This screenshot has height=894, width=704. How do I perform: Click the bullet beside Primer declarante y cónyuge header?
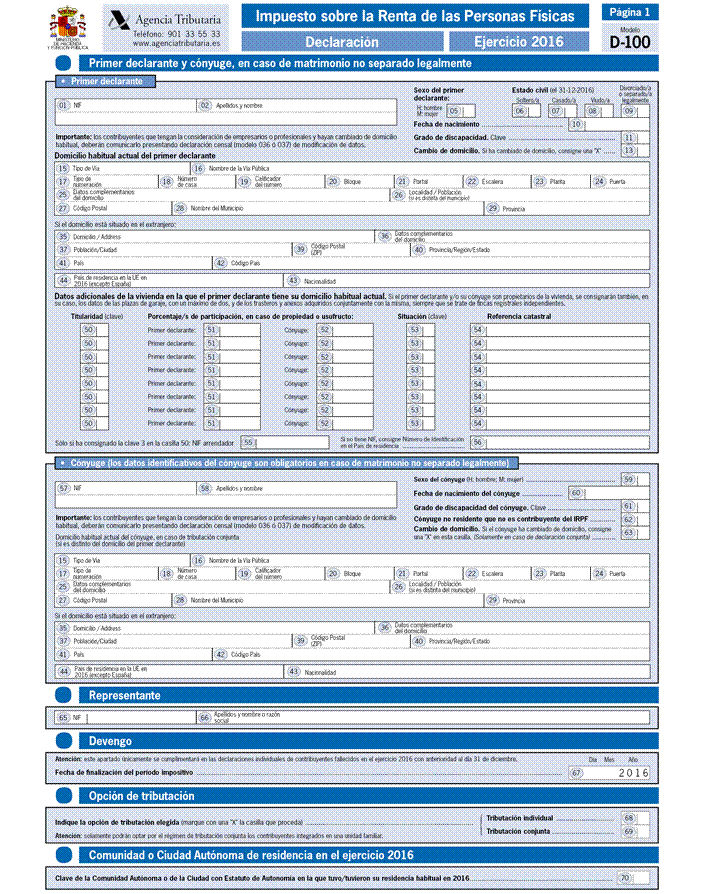tap(65, 62)
